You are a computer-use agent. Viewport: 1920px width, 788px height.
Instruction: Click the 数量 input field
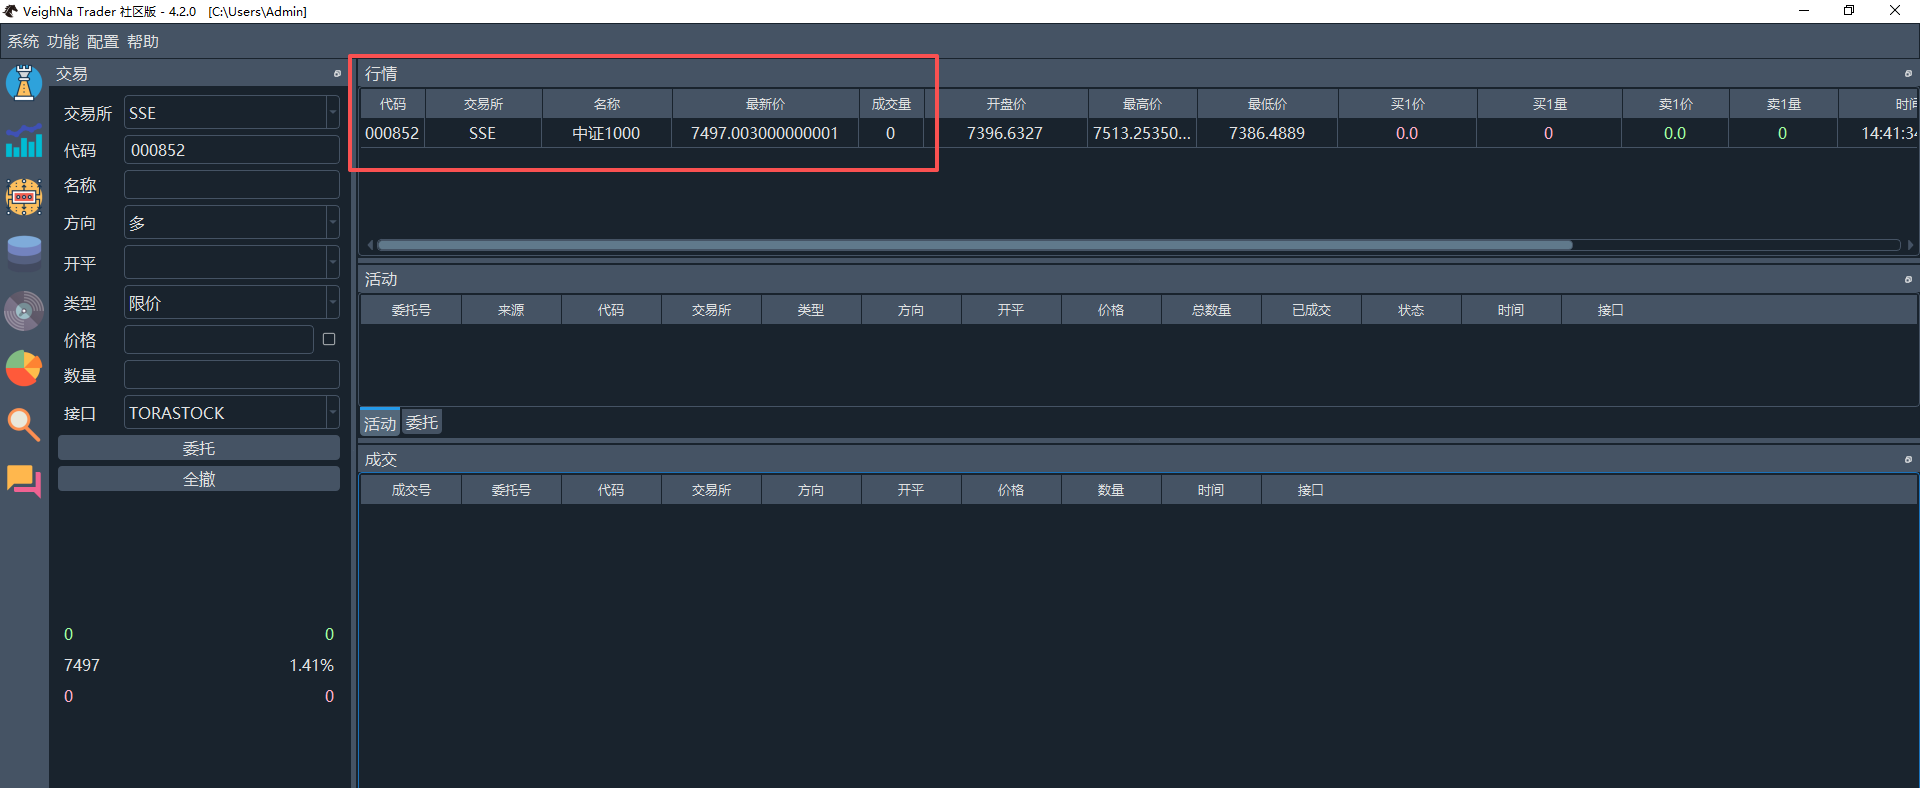[x=231, y=375]
